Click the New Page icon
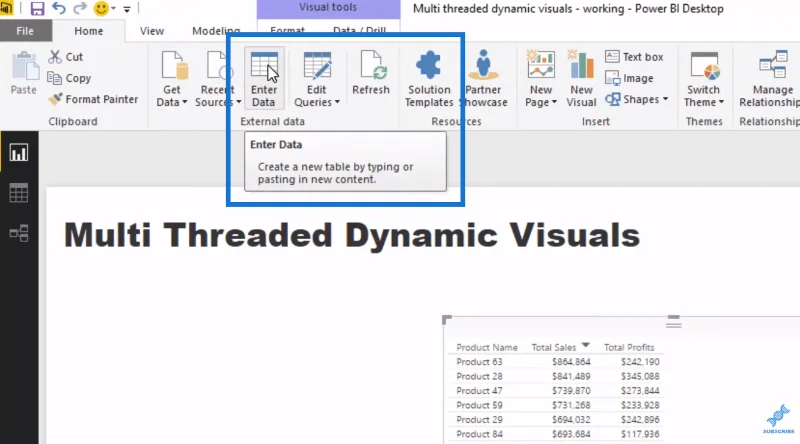The width and height of the screenshot is (800, 444). (541, 64)
